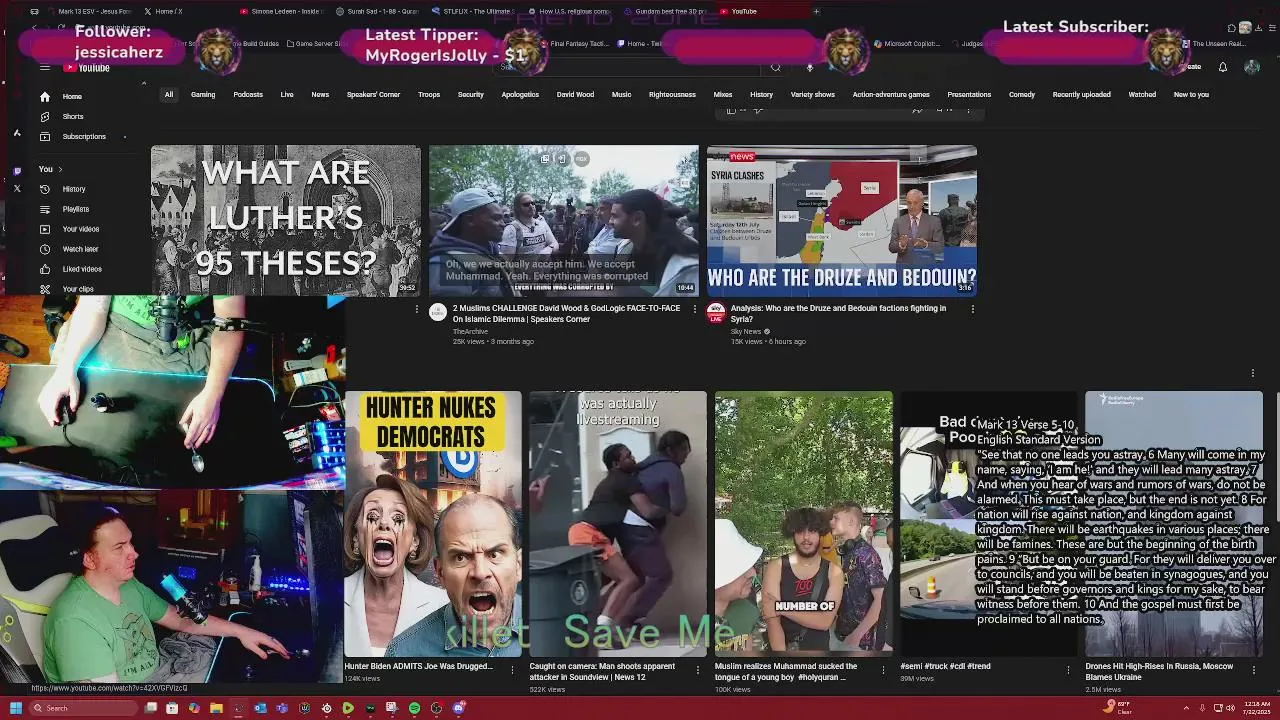Select the Live filter chip
This screenshot has width=1280, height=720.
tap(287, 95)
